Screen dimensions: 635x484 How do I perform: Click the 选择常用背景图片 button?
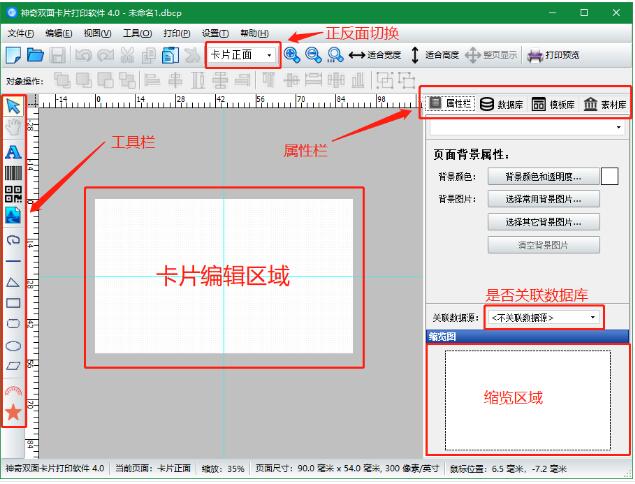click(x=543, y=199)
